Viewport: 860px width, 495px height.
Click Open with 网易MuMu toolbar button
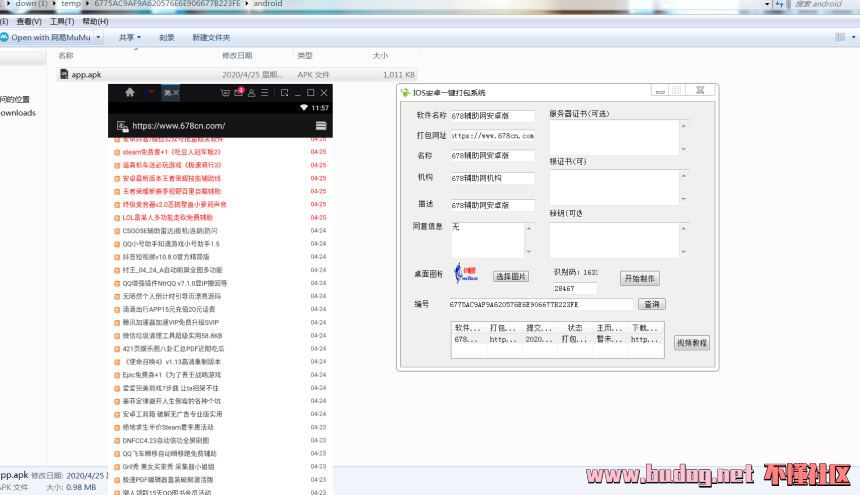(47, 37)
